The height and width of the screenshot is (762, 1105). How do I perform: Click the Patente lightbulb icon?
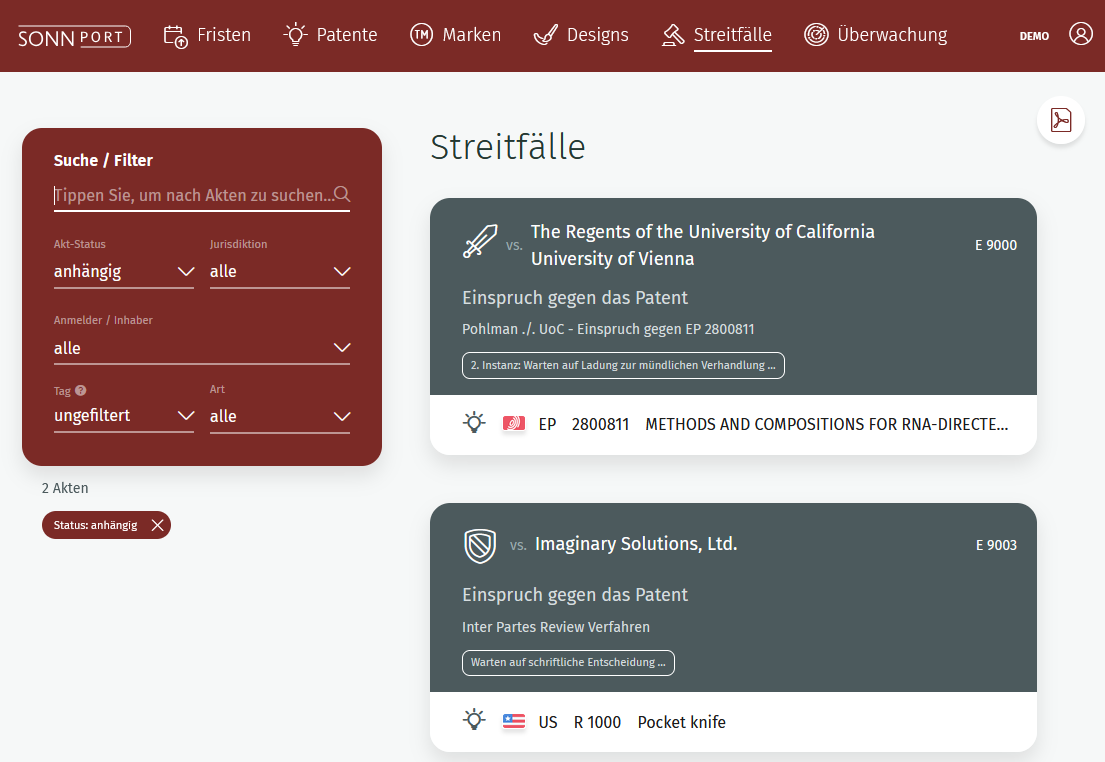[x=295, y=35]
